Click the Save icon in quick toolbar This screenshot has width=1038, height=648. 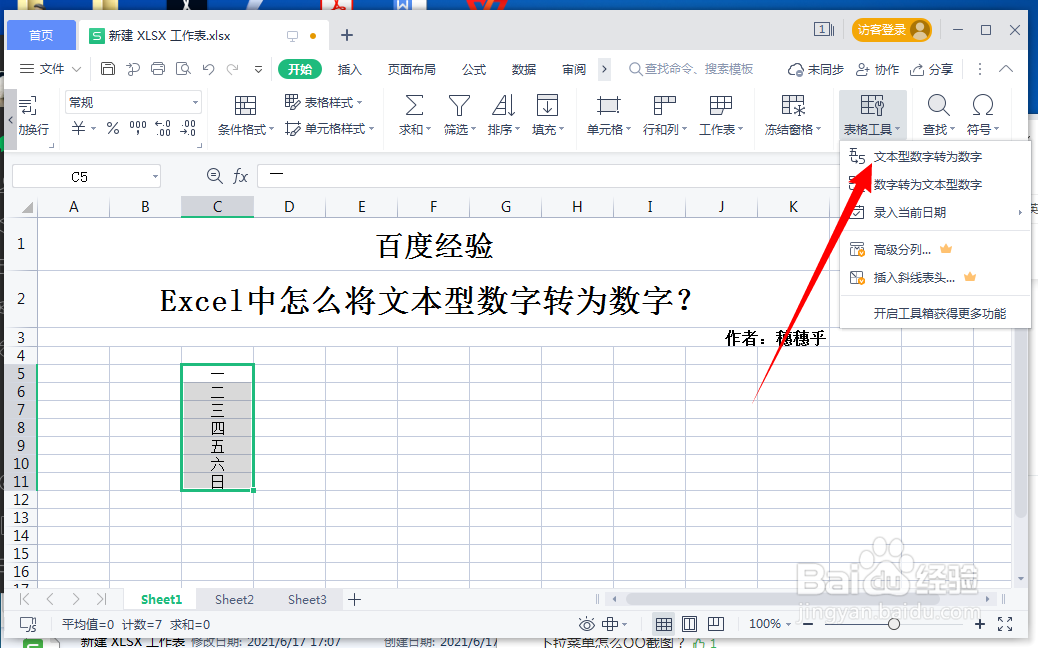[108, 69]
